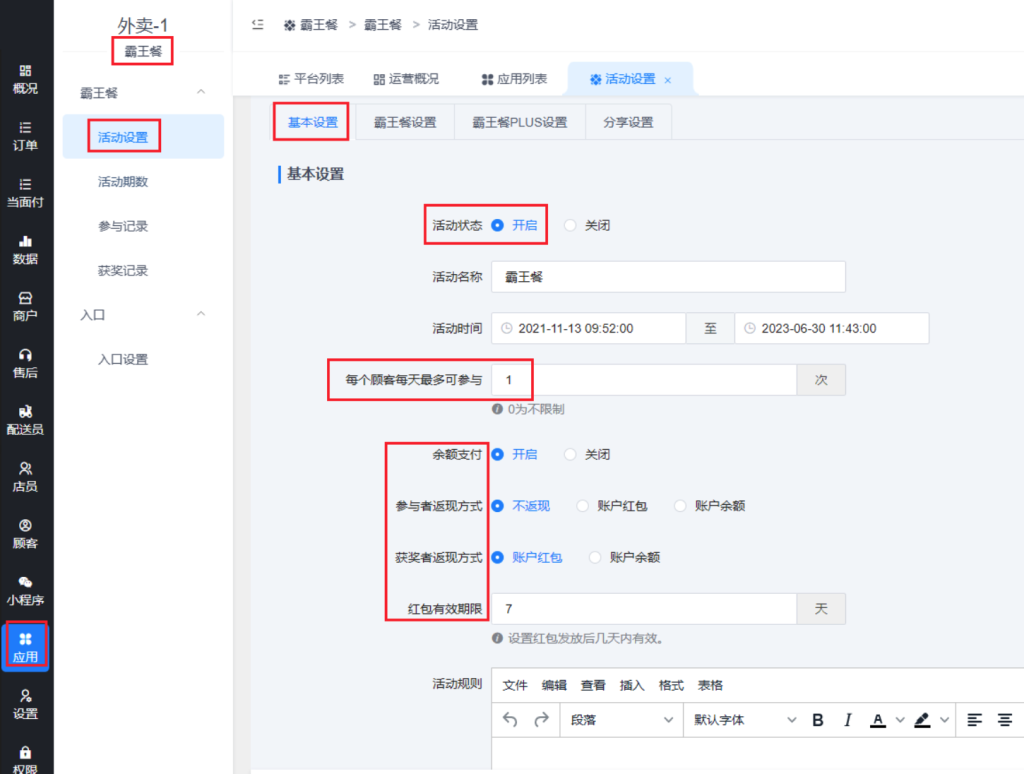The height and width of the screenshot is (774, 1024).
Task: Go to 入口设置 in the side menu
Action: (x=123, y=359)
